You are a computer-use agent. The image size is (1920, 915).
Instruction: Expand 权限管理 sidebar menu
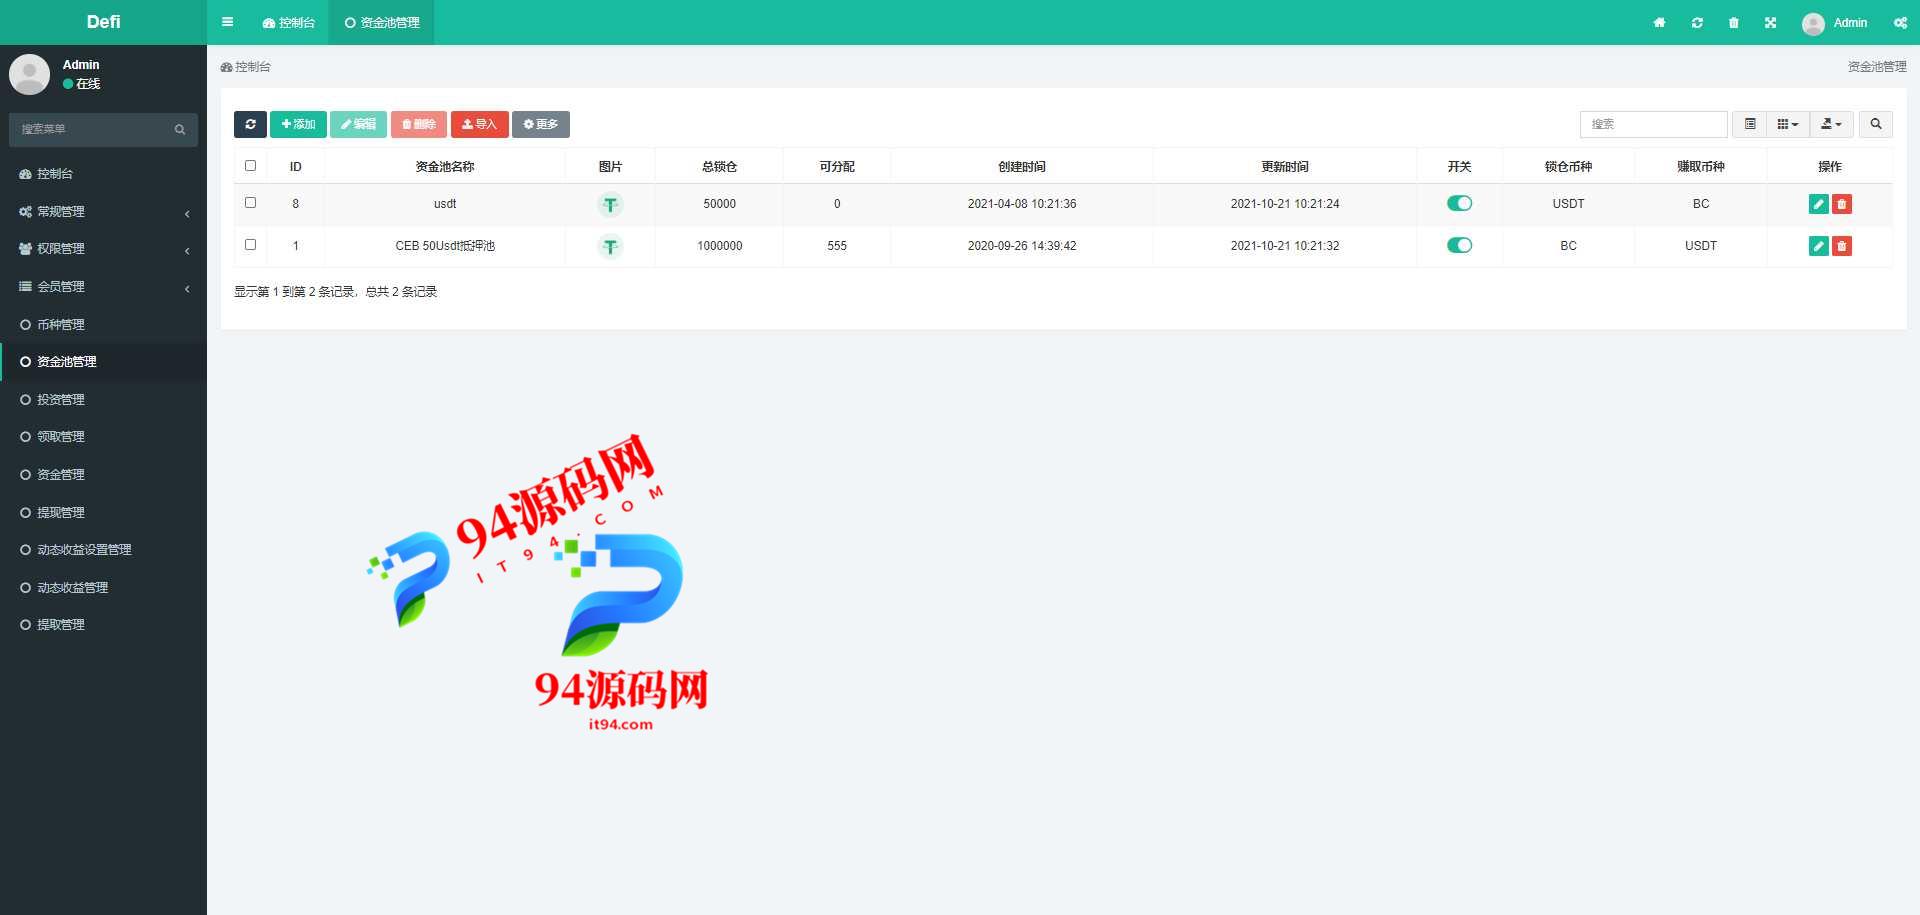[103, 249]
